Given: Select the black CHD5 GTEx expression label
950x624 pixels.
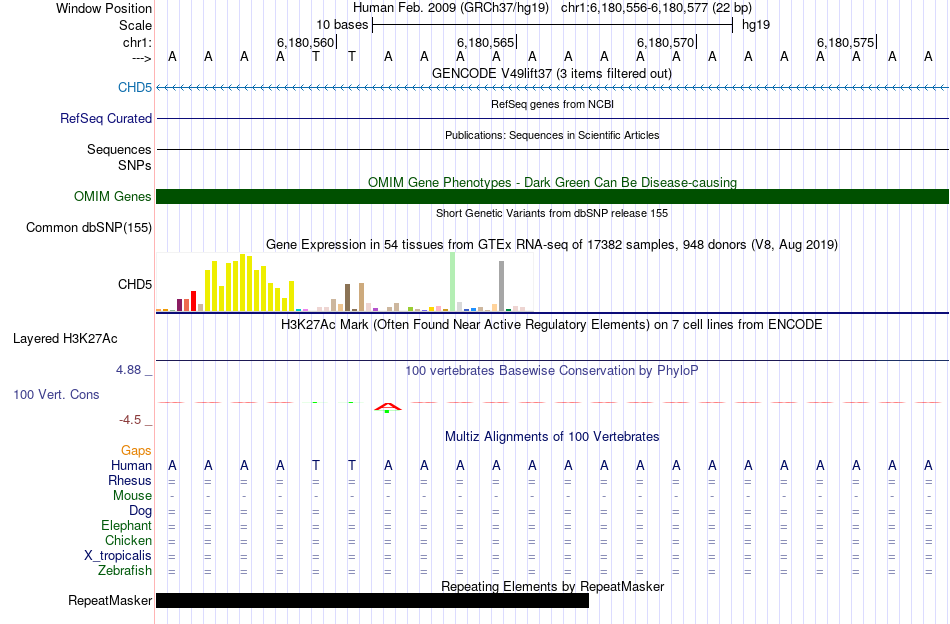Looking at the screenshot, I should coord(135,284).
